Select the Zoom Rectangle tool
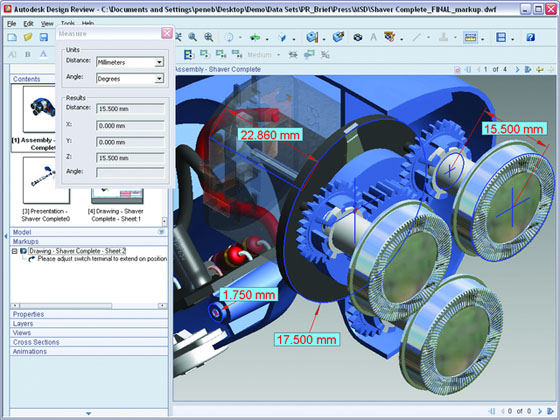 [x=209, y=37]
